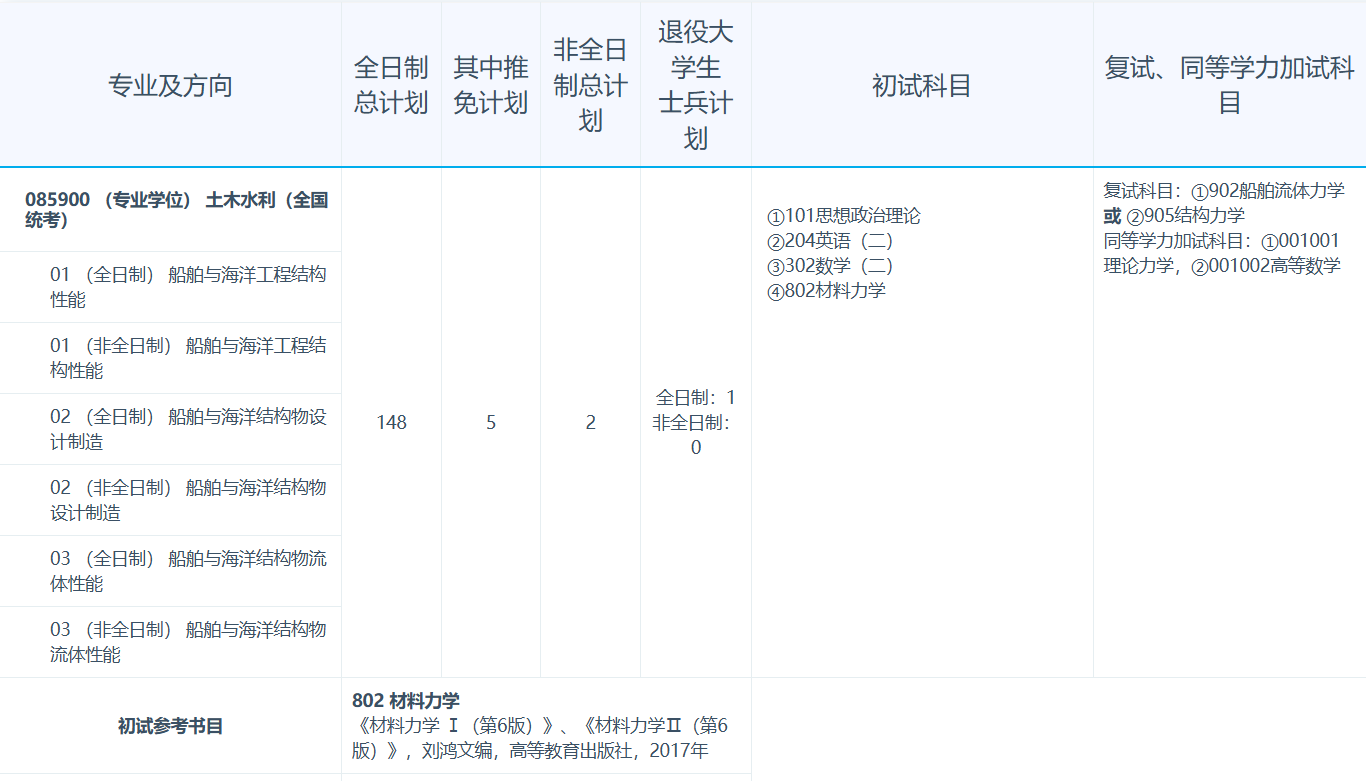
Task: Click the 推免计划 value 5
Action: click(x=489, y=424)
